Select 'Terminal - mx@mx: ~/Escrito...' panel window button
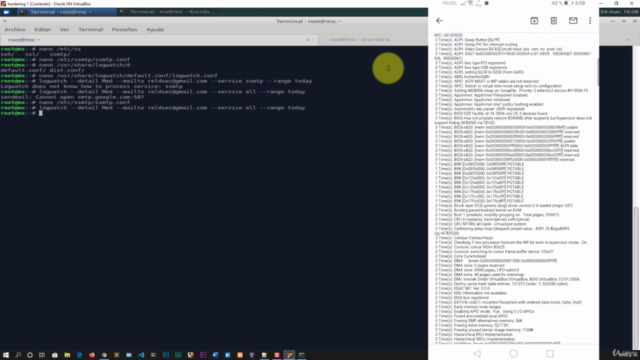Screen dimensions: 640x360 [167, 12]
